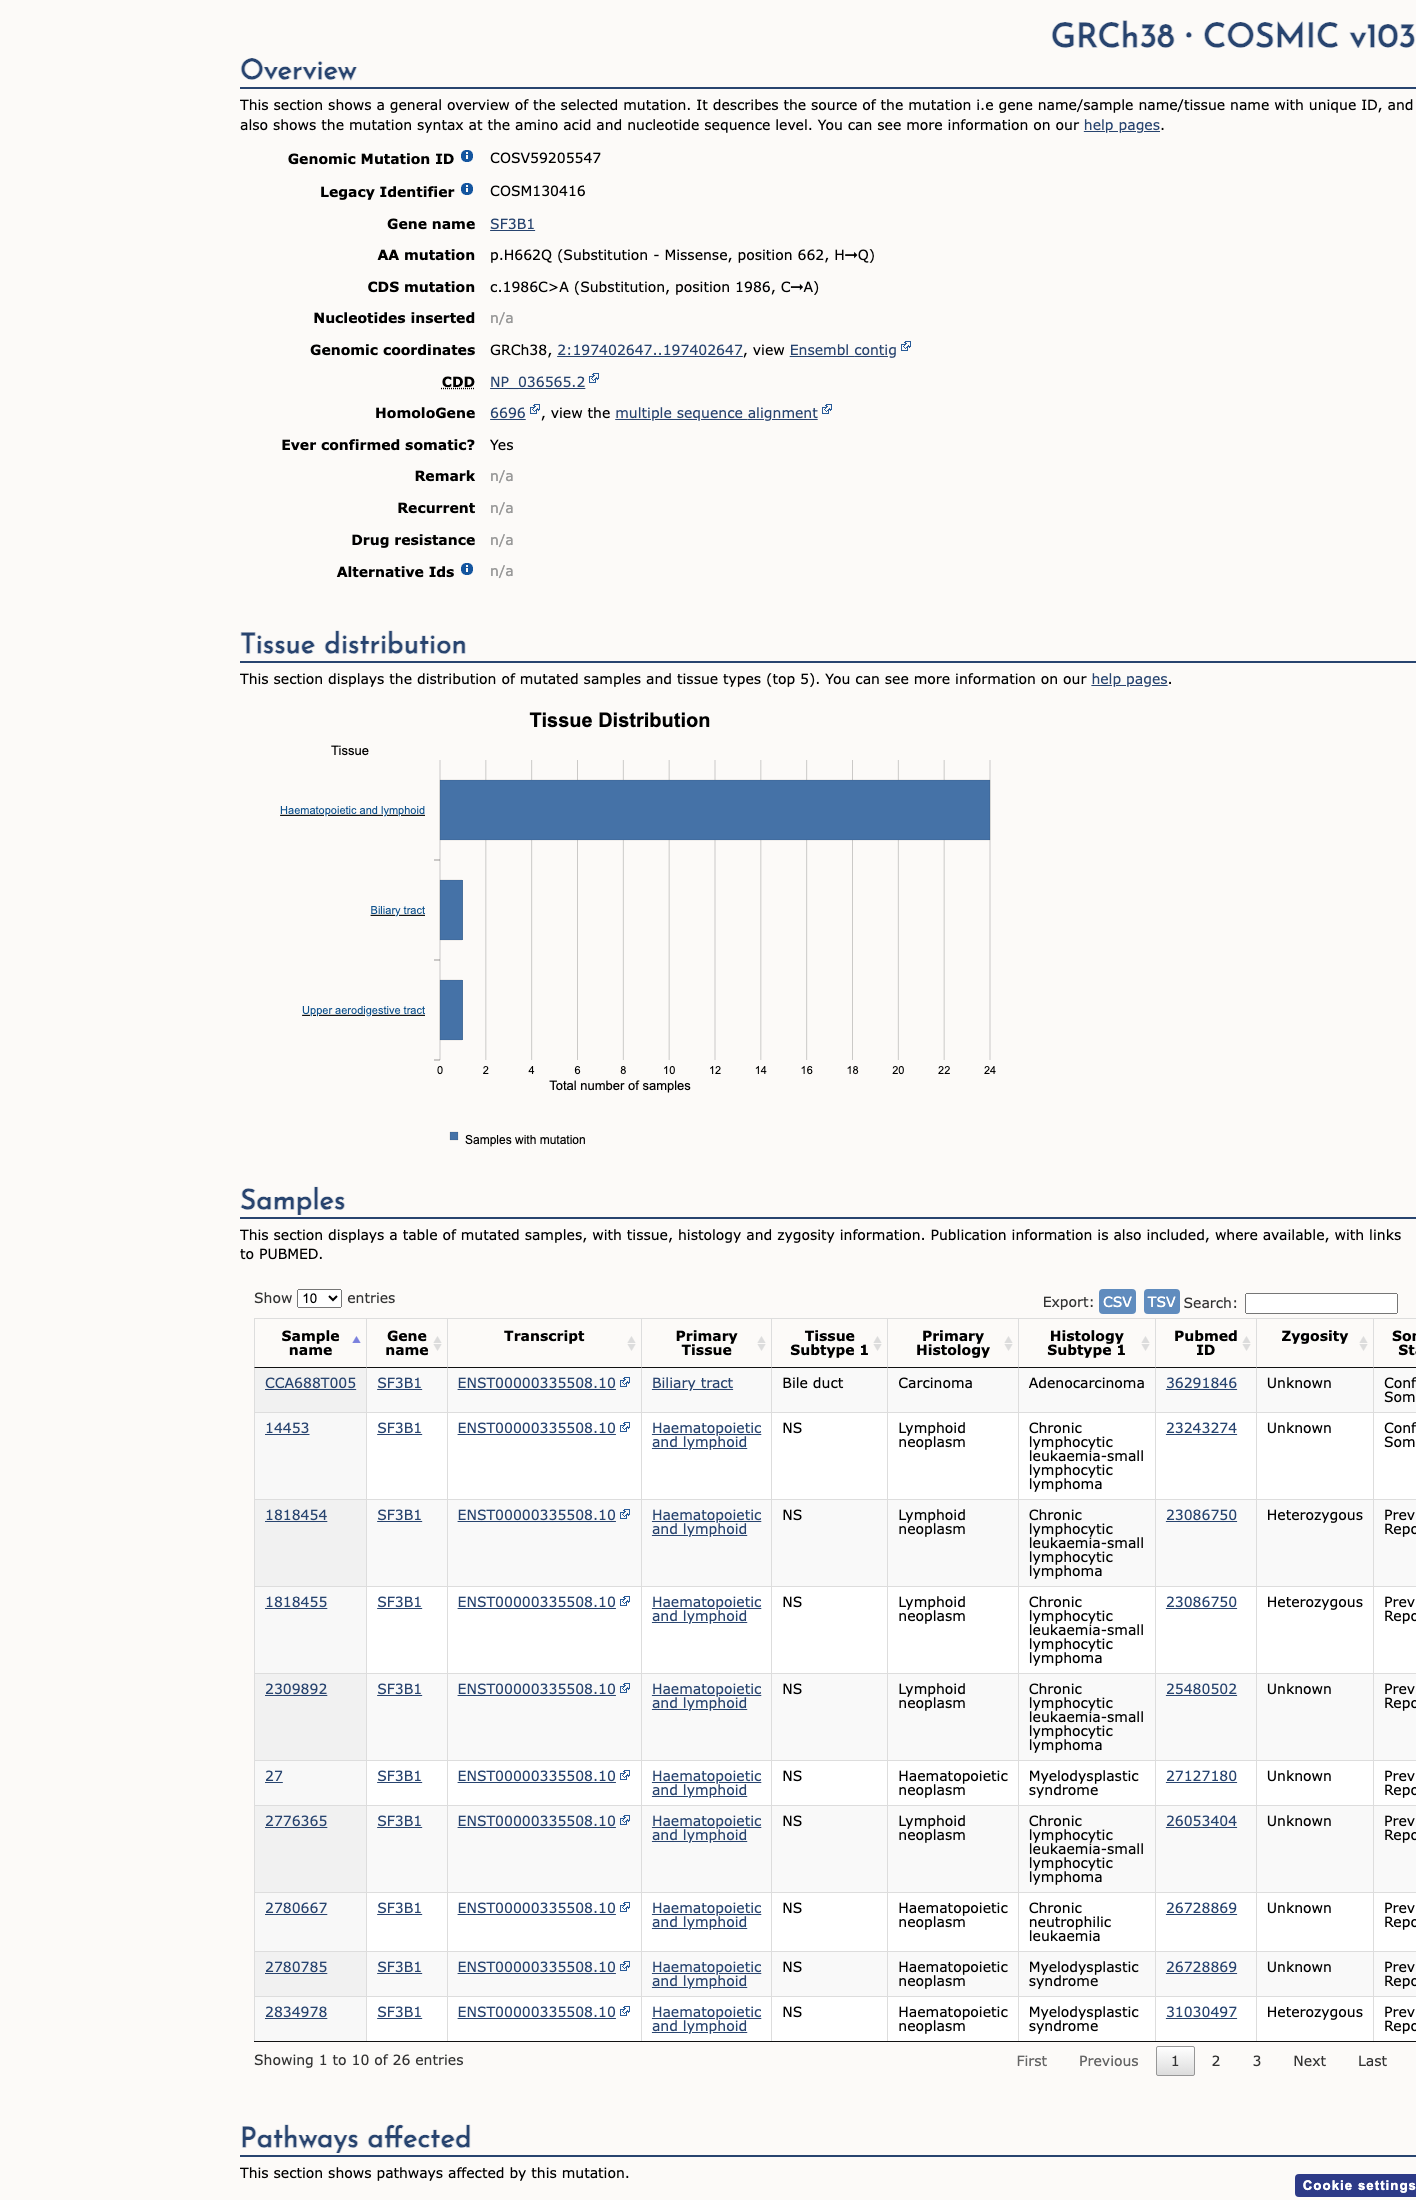This screenshot has width=1416, height=2200.
Task: Open sample CCA688T005 link
Action: [310, 1383]
